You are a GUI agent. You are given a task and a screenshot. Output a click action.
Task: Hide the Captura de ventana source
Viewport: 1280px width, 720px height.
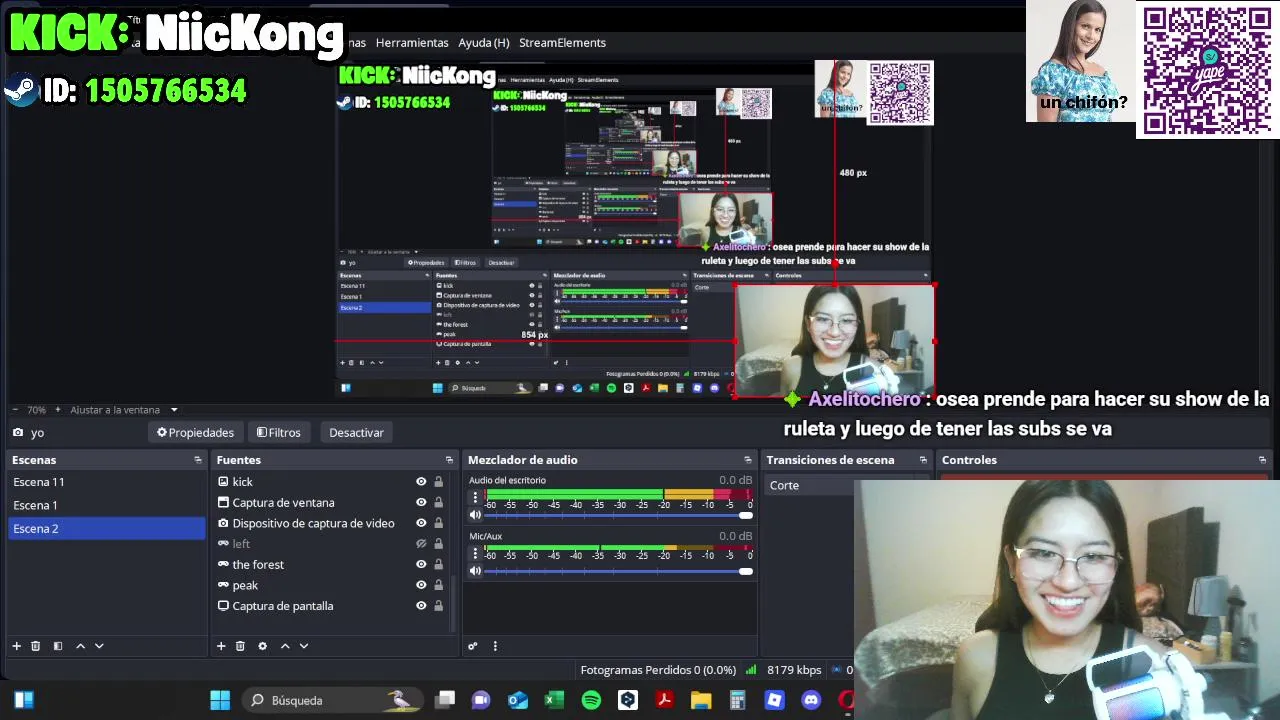point(421,503)
